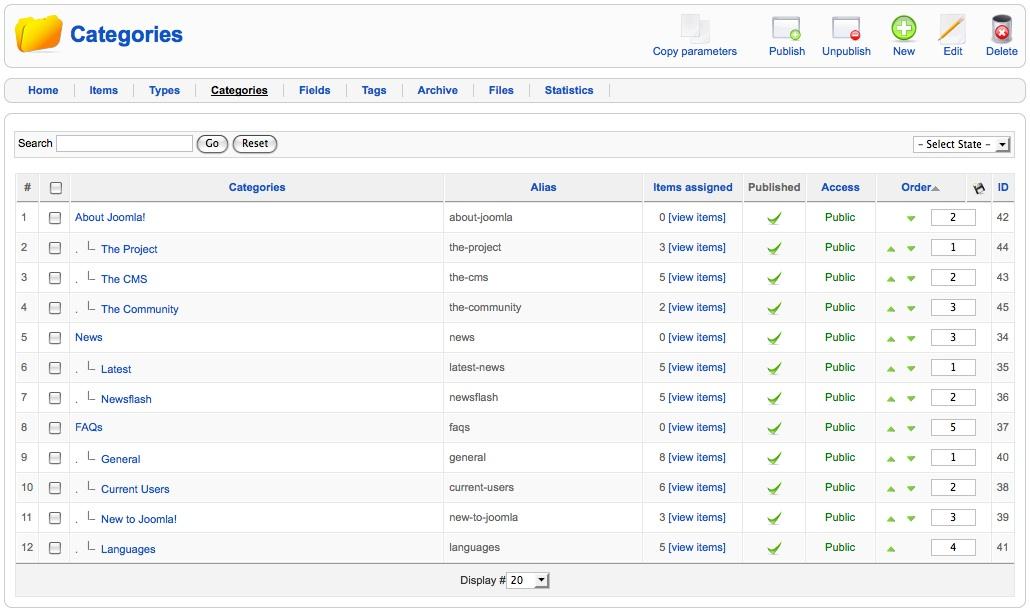The height and width of the screenshot is (612, 1030).
Task: Sort by the Order column header
Action: coord(916,188)
